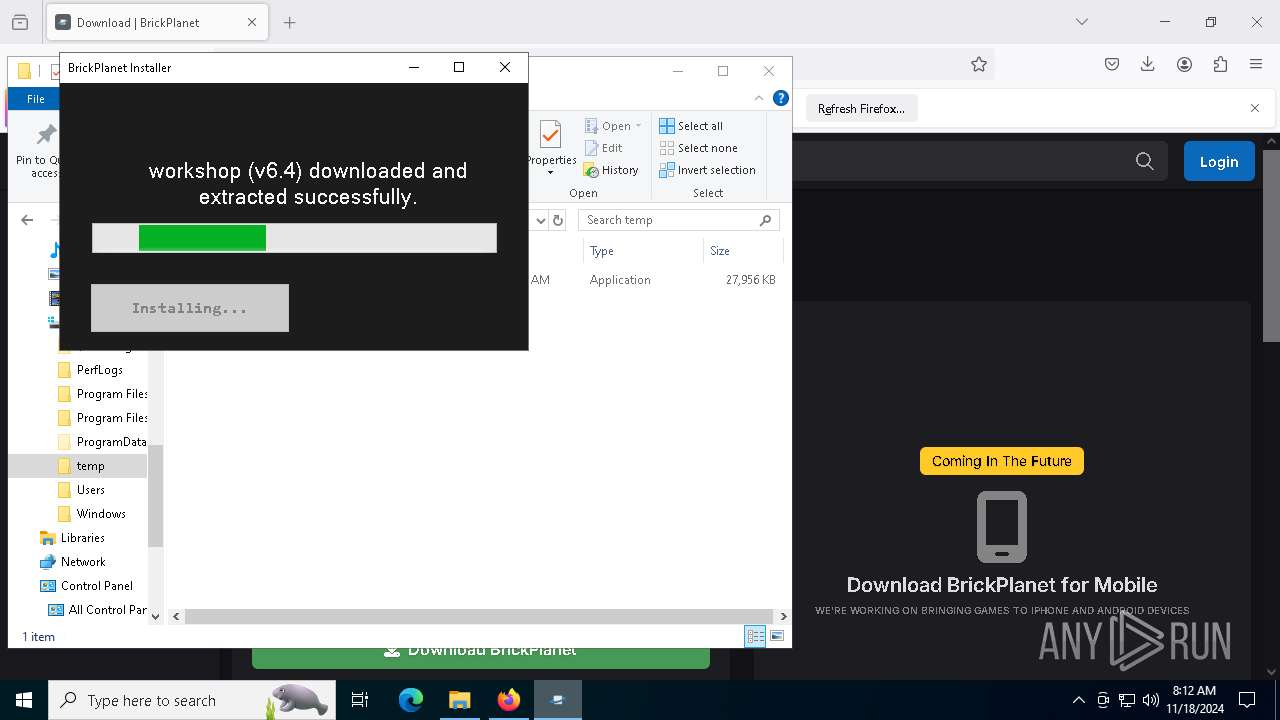
Task: Click Properties icon in Explorer ribbon
Action: 551,135
